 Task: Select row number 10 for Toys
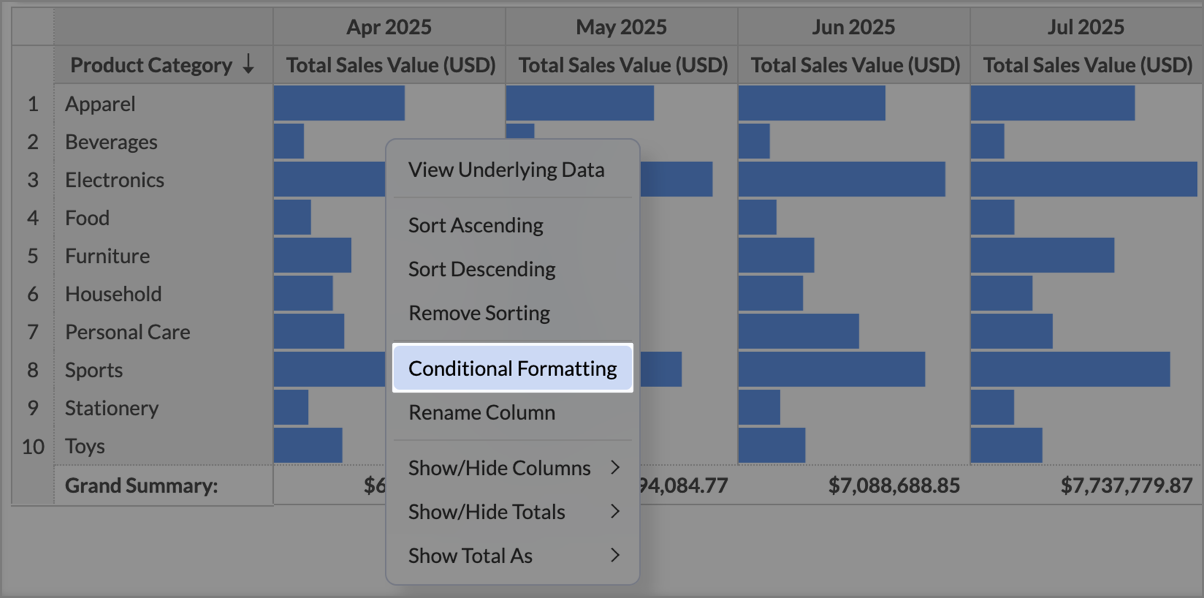tap(33, 446)
